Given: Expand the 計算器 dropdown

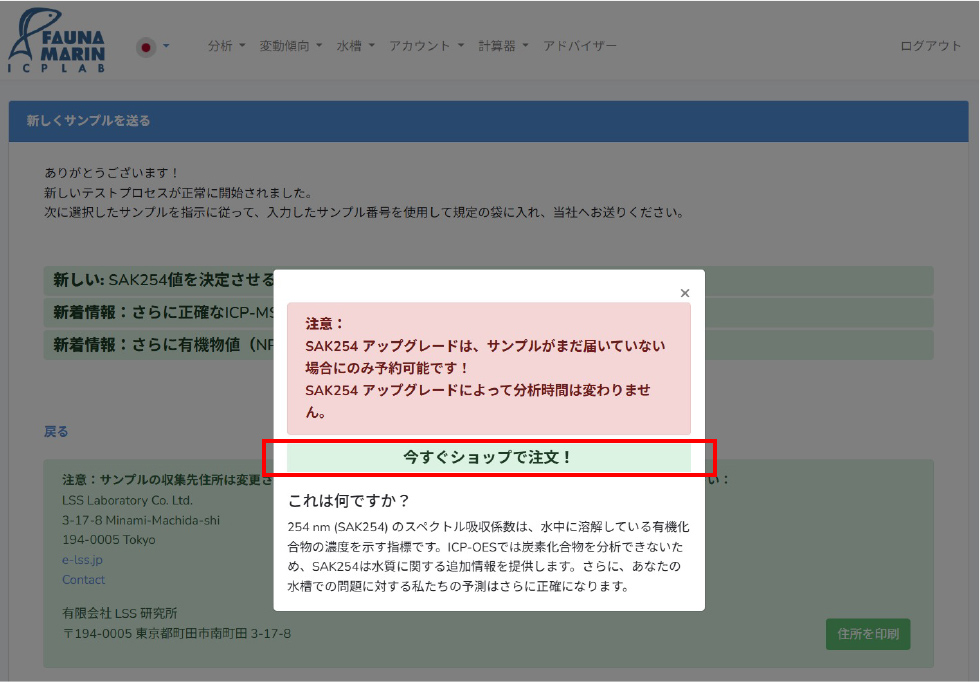Looking at the screenshot, I should 503,46.
